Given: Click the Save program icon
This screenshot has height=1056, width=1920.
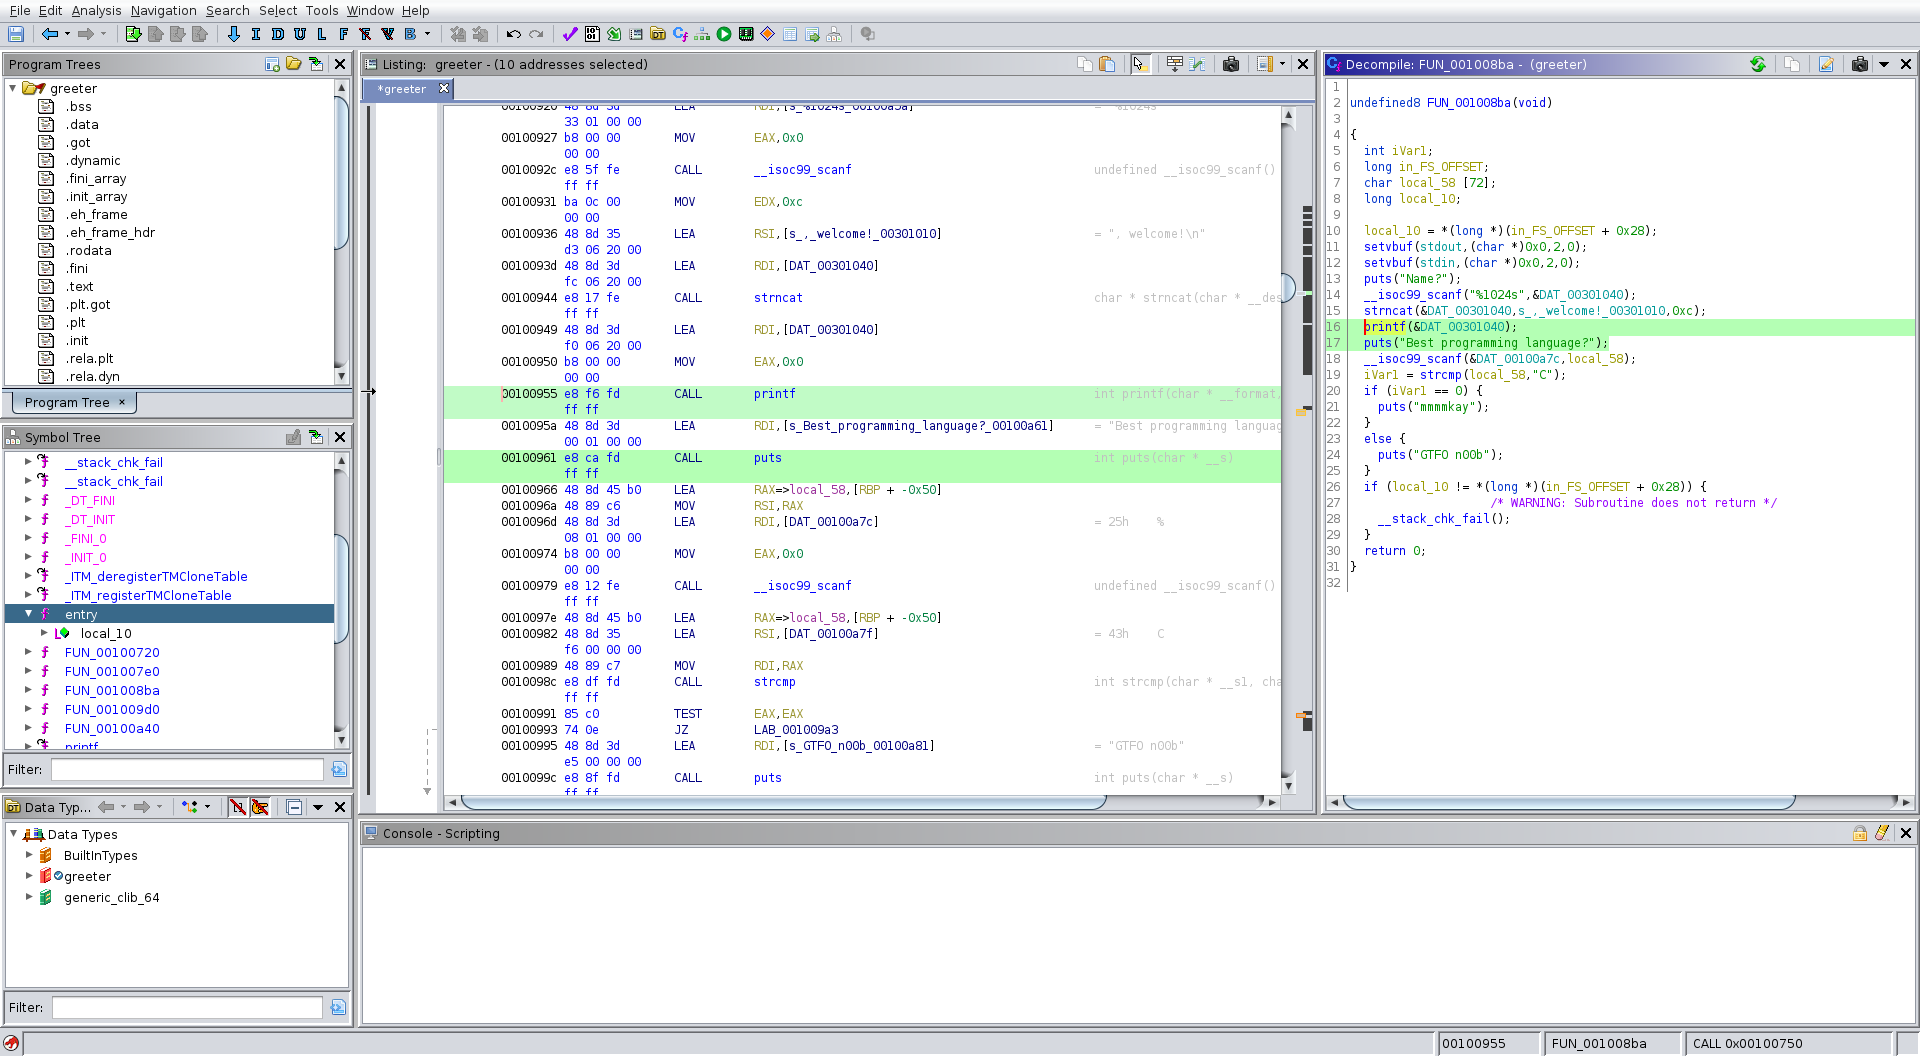Looking at the screenshot, I should (15, 34).
